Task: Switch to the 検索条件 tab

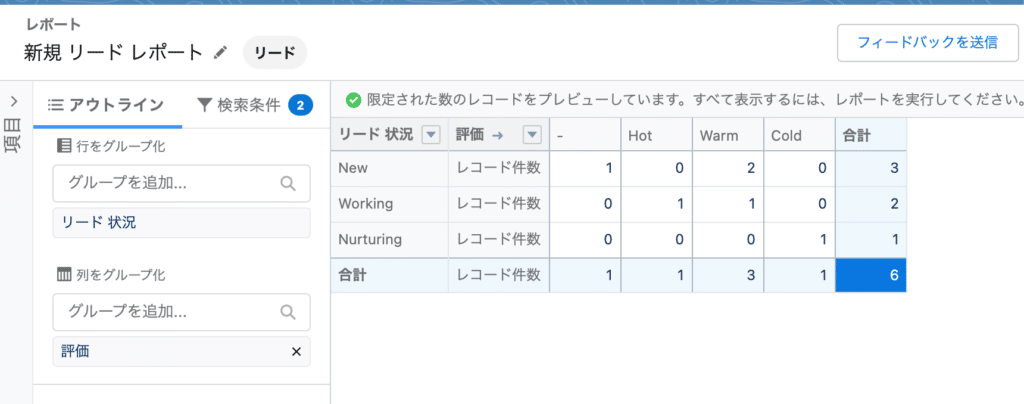Action: click(x=255, y=104)
